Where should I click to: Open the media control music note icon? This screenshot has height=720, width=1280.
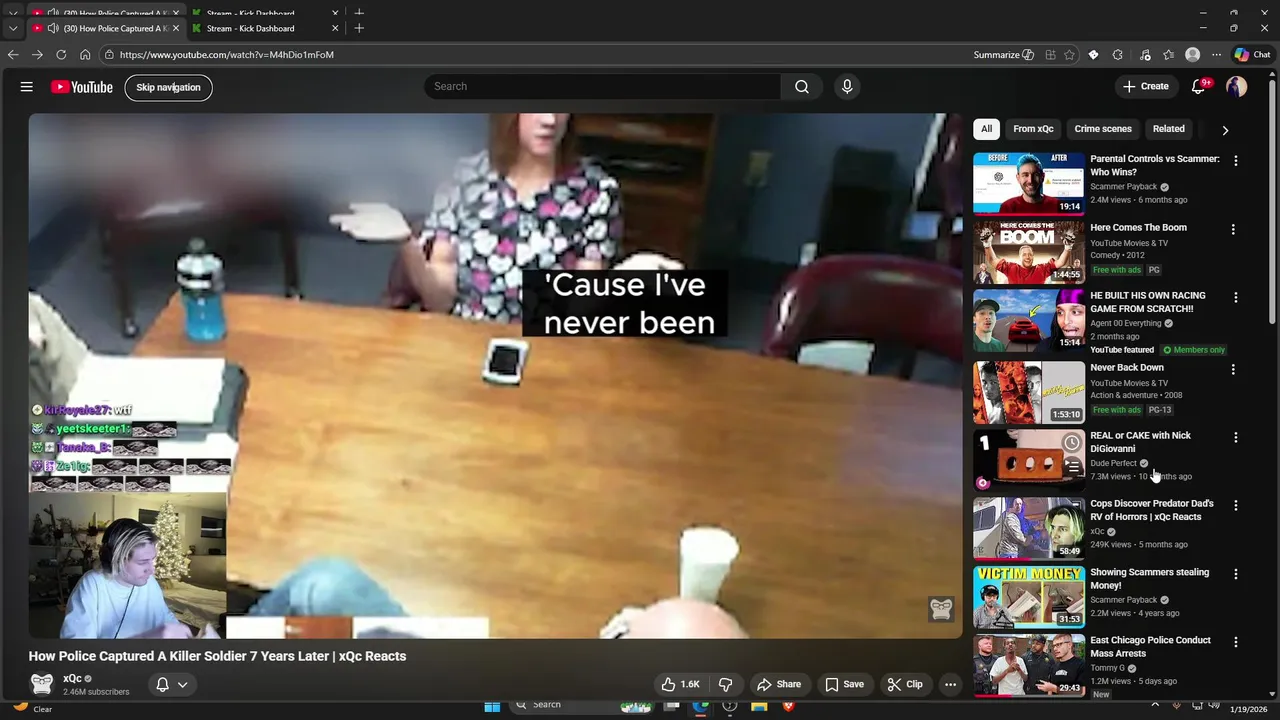point(1145,55)
